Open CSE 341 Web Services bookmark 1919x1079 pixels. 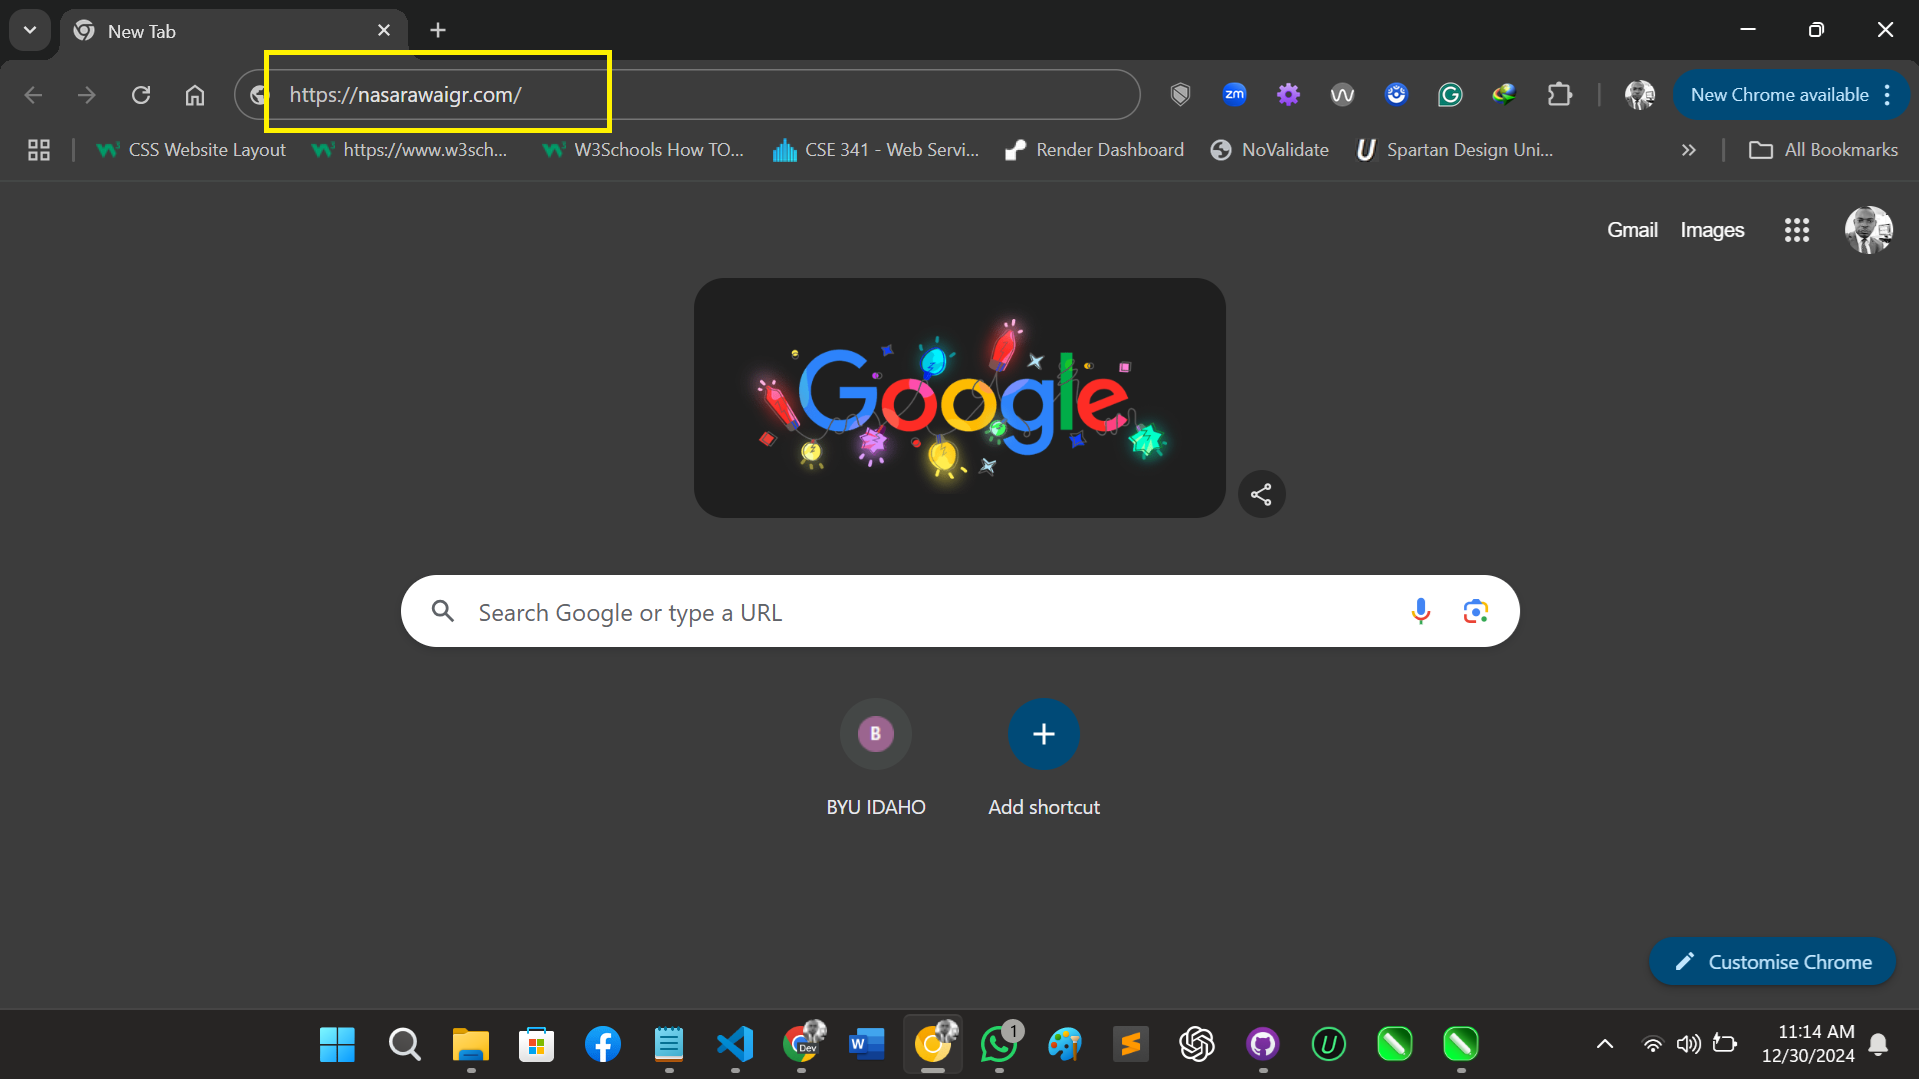876,150
